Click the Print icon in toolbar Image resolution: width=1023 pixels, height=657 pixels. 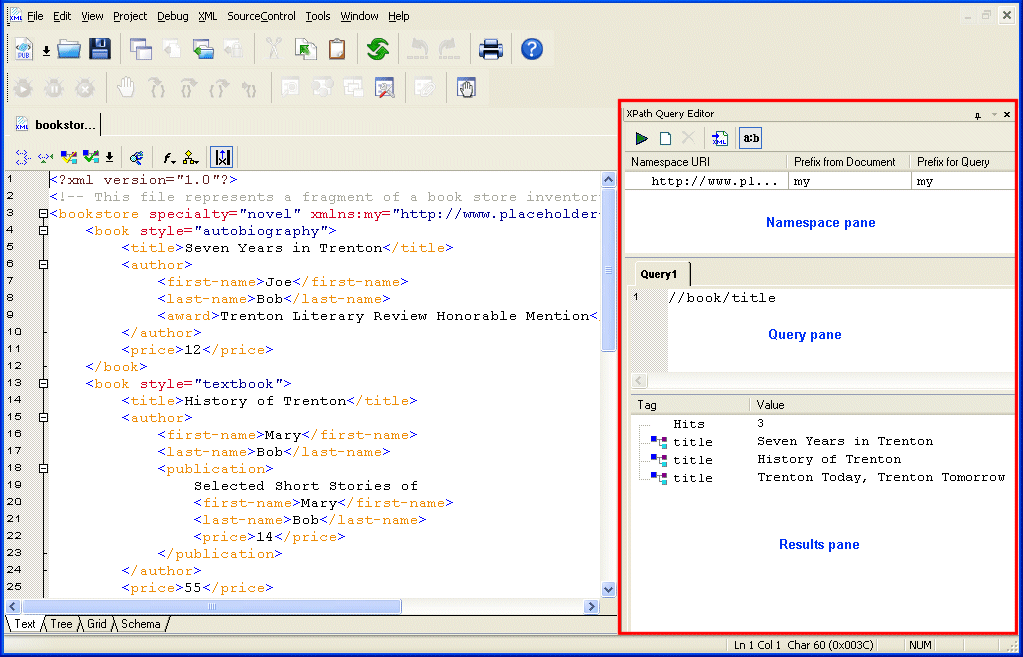[491, 49]
